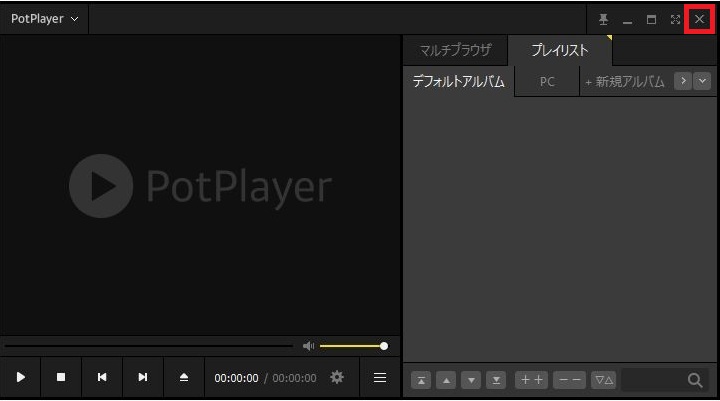Viewport: 720px width, 401px height.
Task: Click the playlist search input field
Action: click(654, 380)
